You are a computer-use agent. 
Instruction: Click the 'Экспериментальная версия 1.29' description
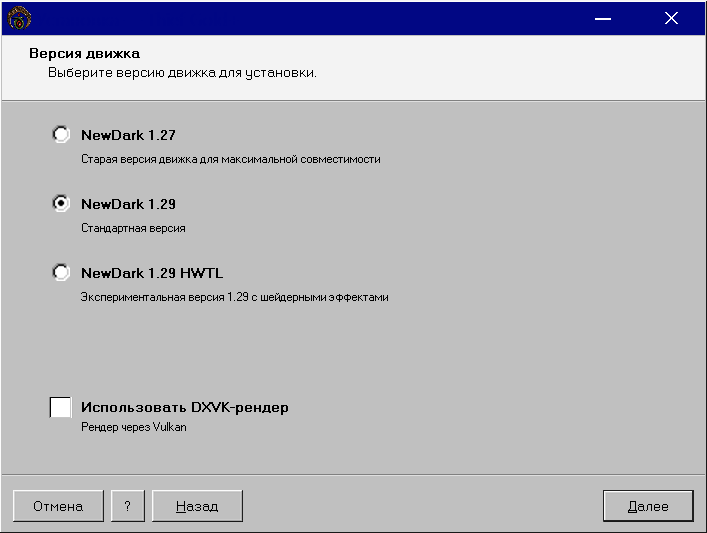[234, 297]
